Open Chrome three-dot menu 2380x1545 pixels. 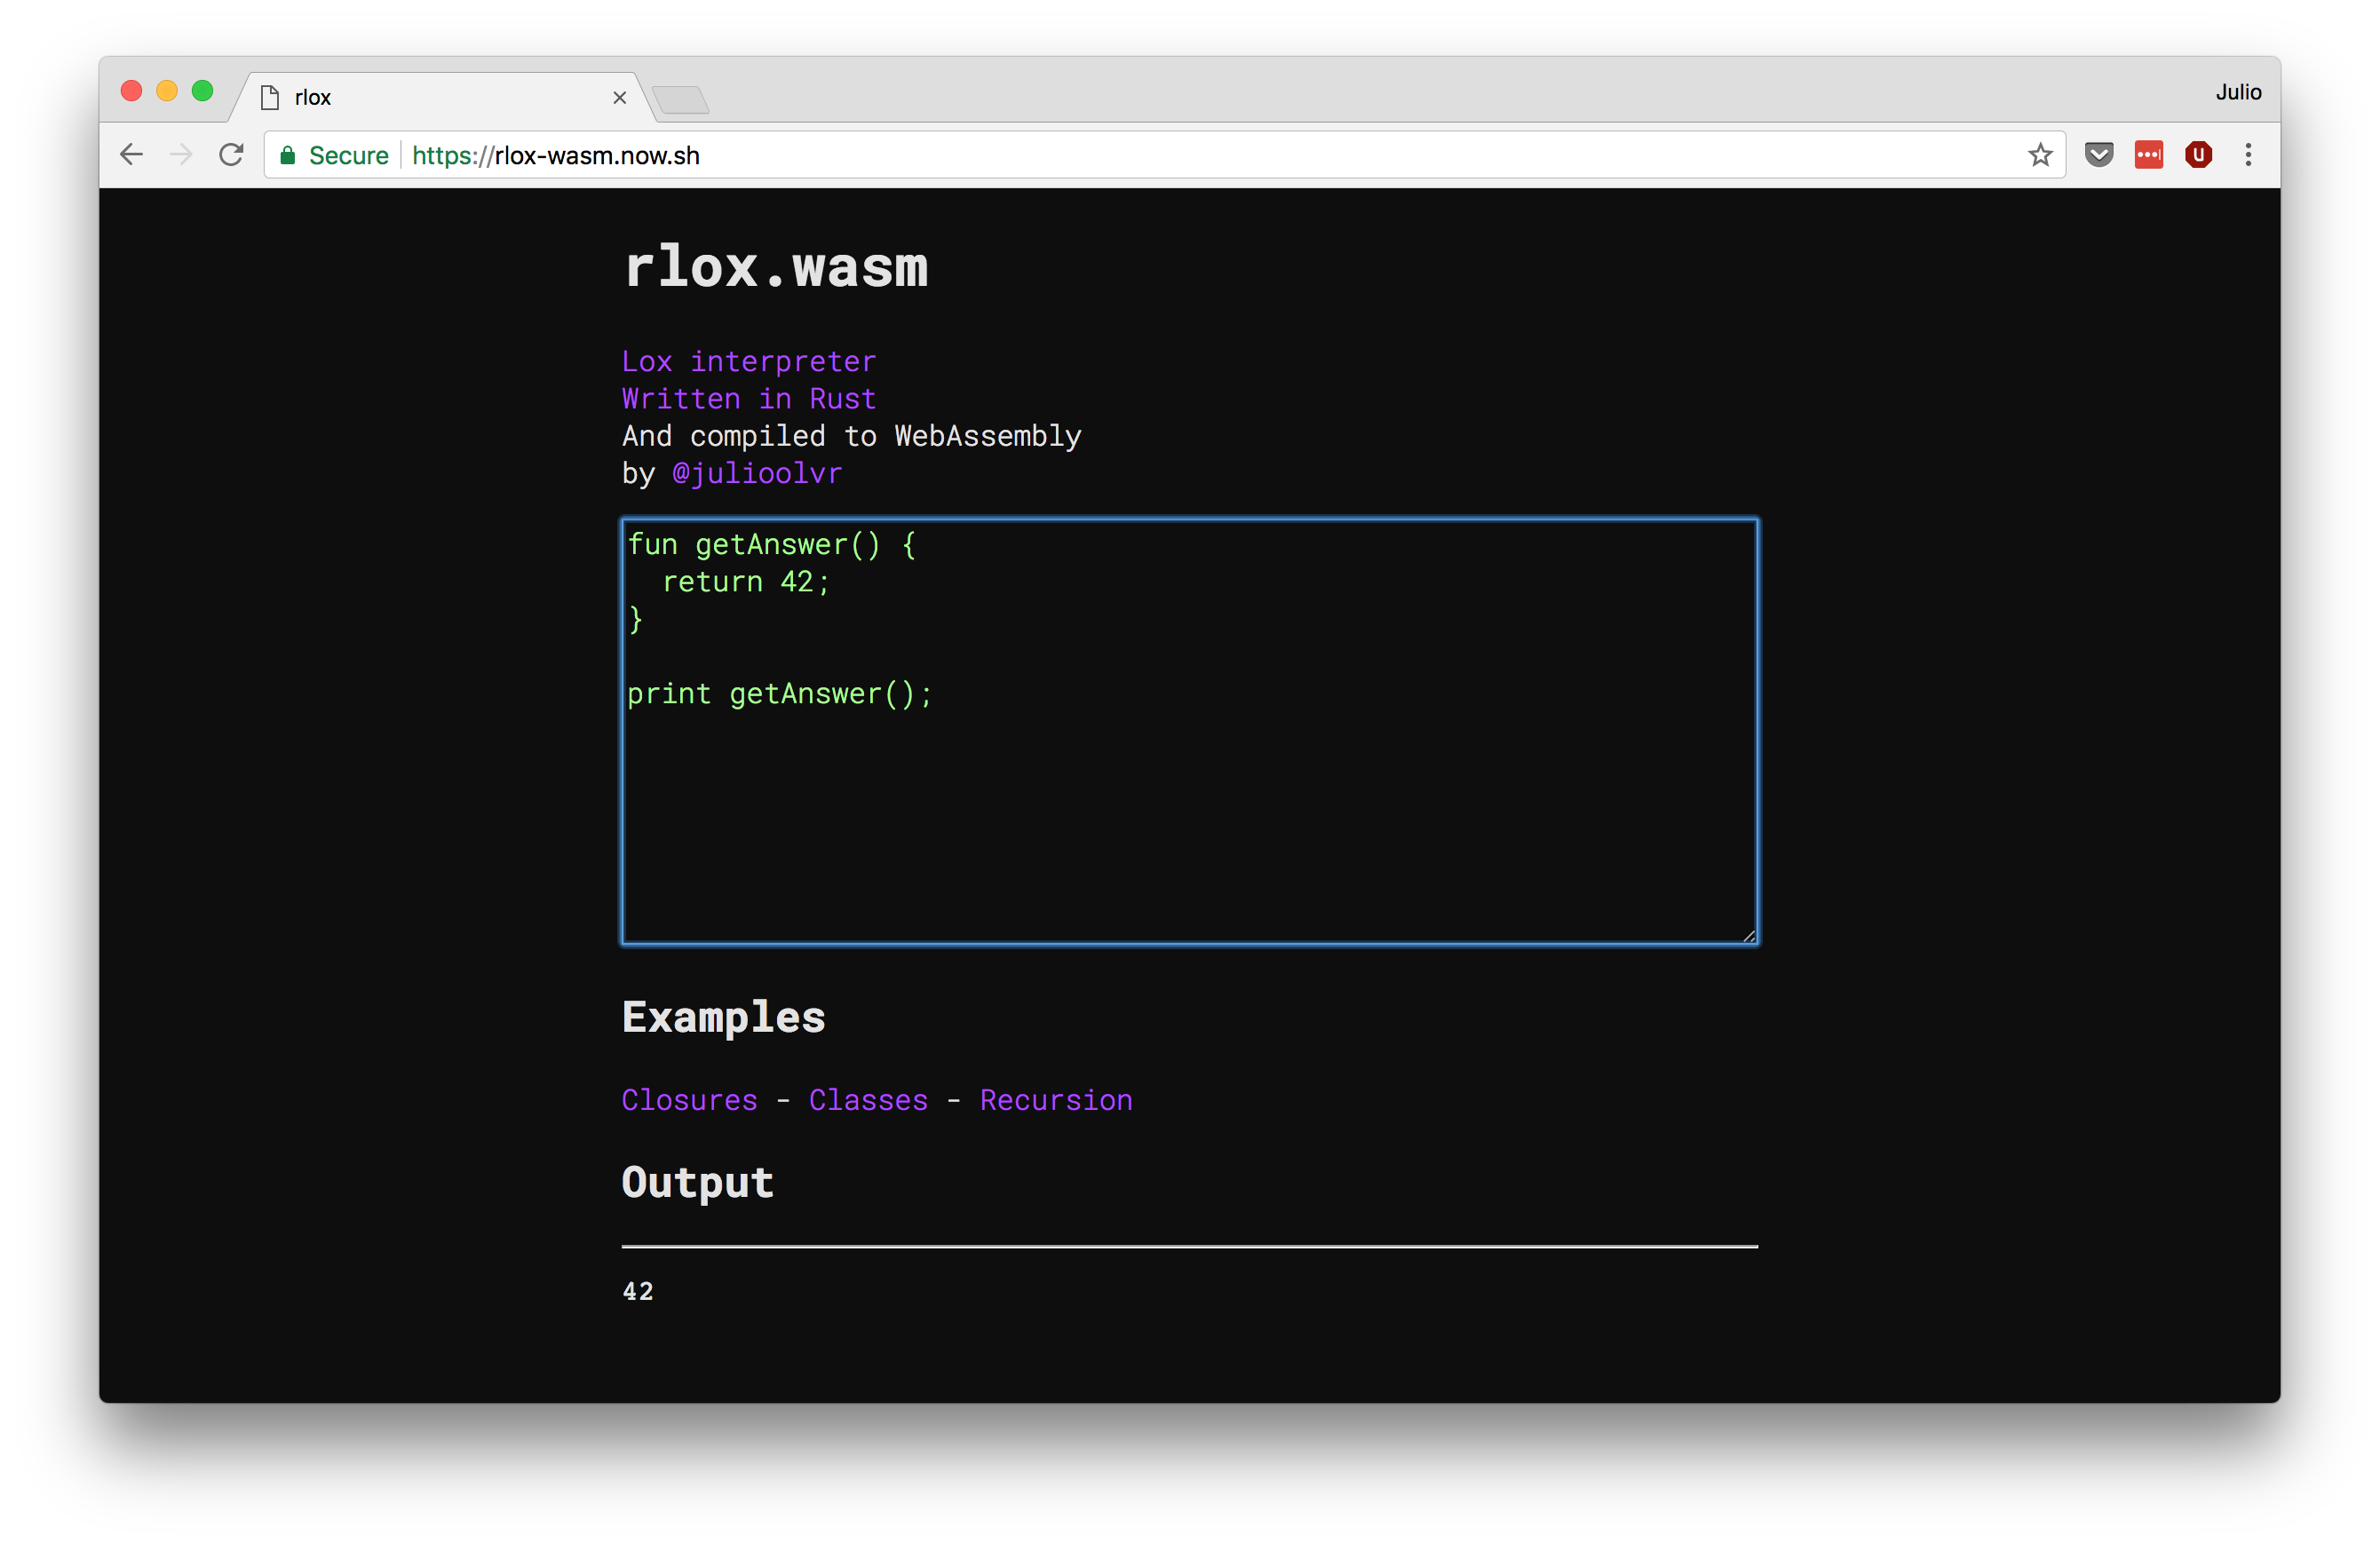[x=2248, y=155]
